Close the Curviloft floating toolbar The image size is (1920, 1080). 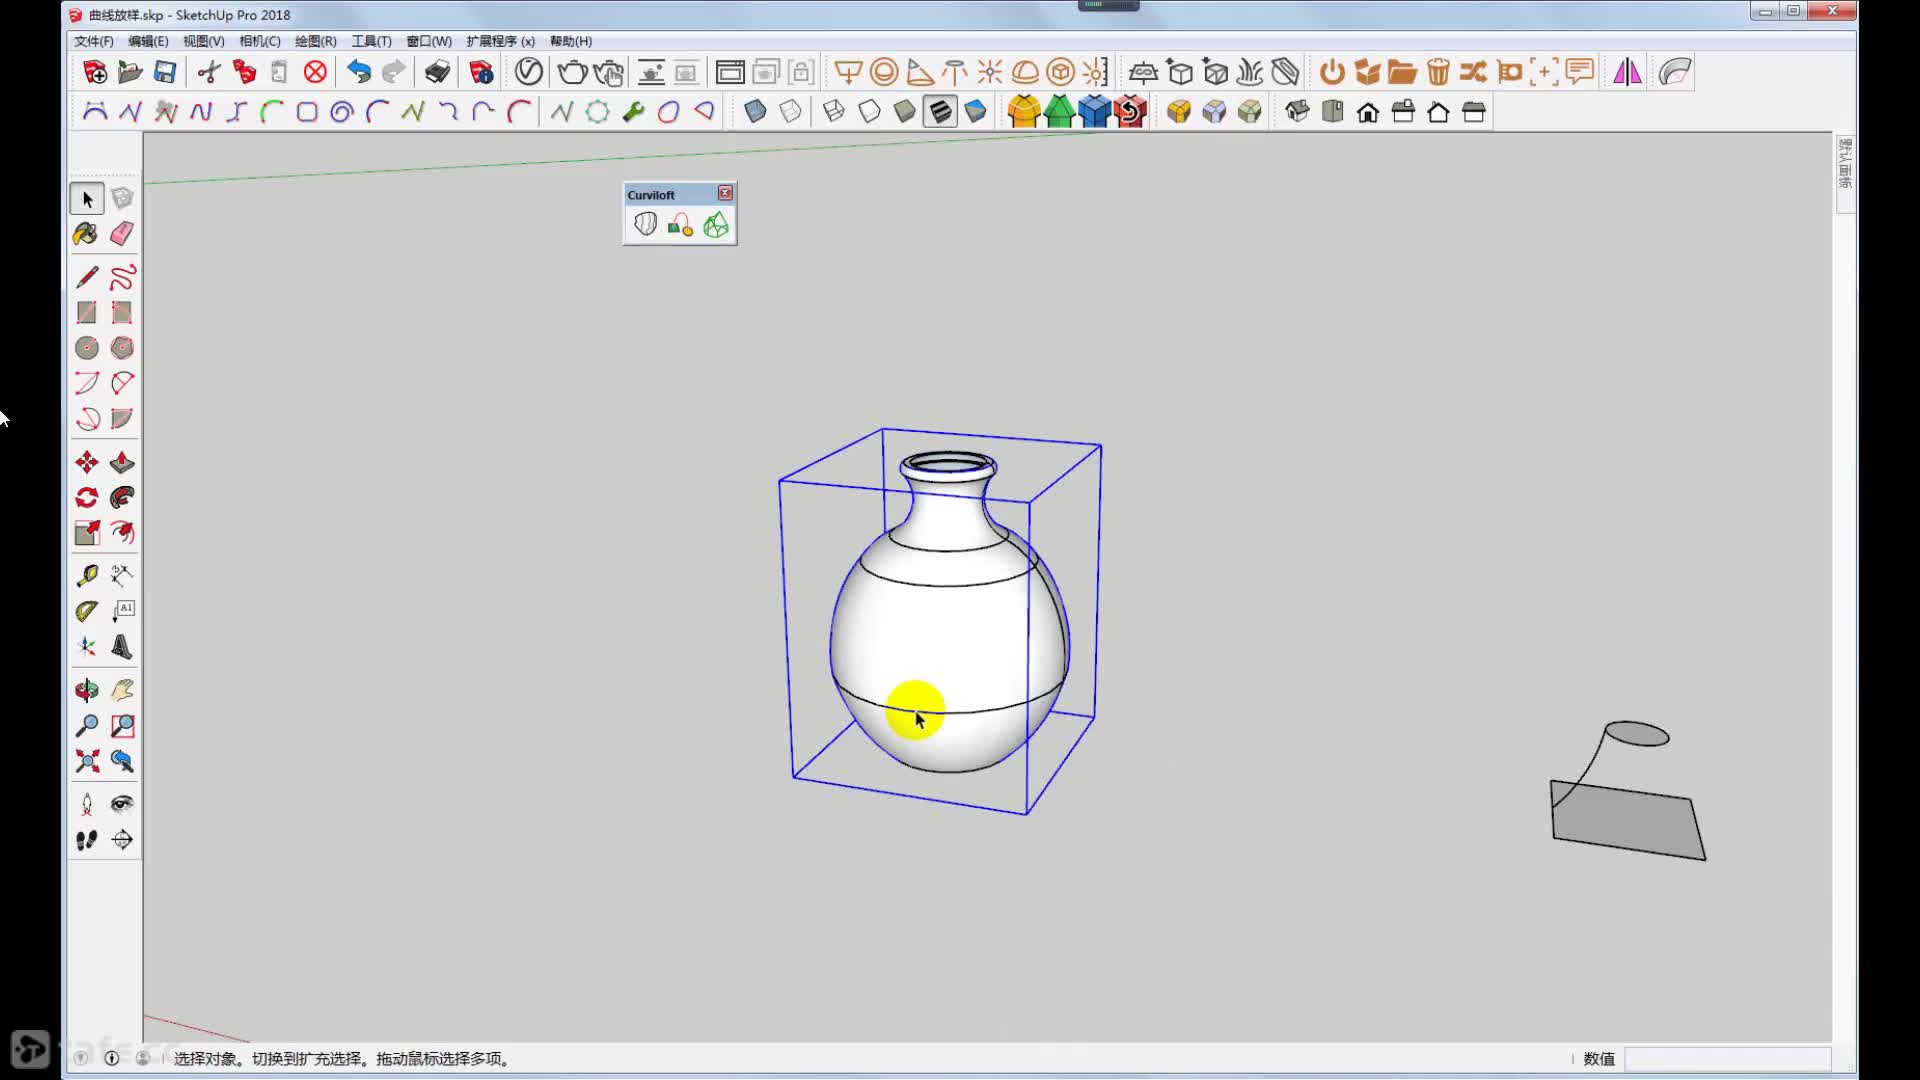pos(725,193)
